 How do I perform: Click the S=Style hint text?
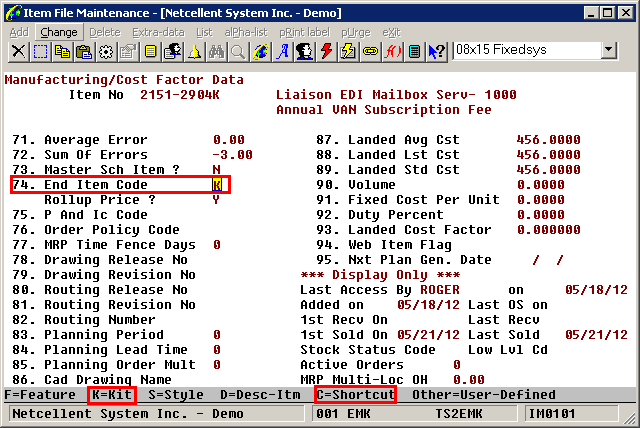click(x=176, y=395)
